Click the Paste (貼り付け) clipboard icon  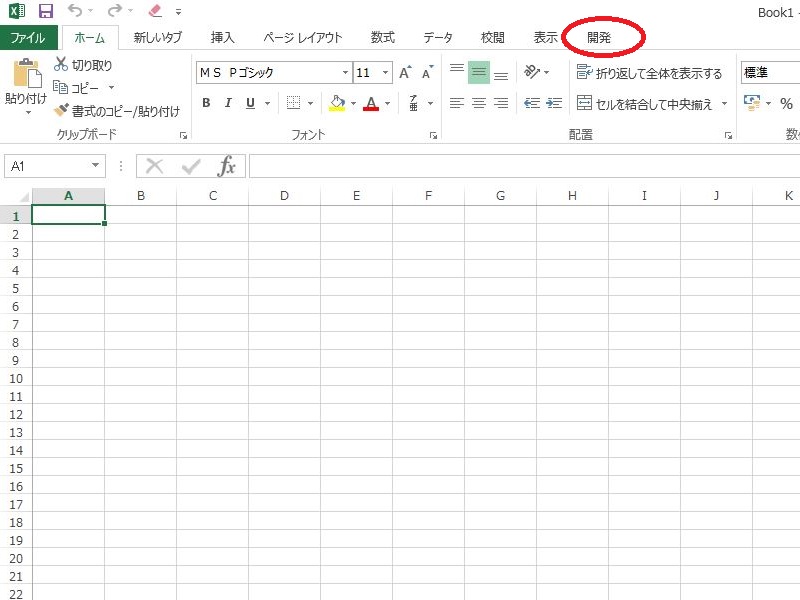pos(25,80)
